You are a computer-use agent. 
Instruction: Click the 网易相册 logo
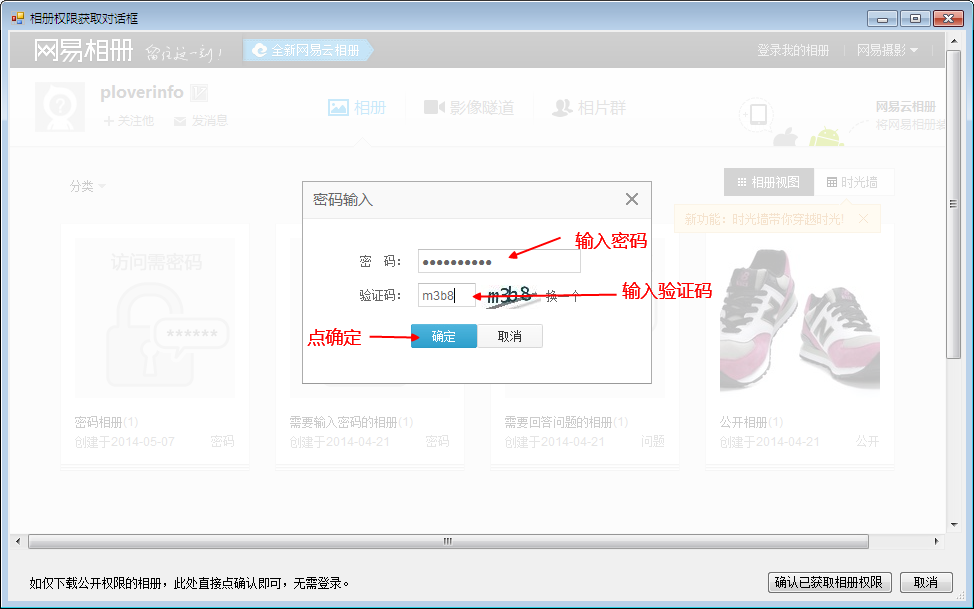pos(83,50)
